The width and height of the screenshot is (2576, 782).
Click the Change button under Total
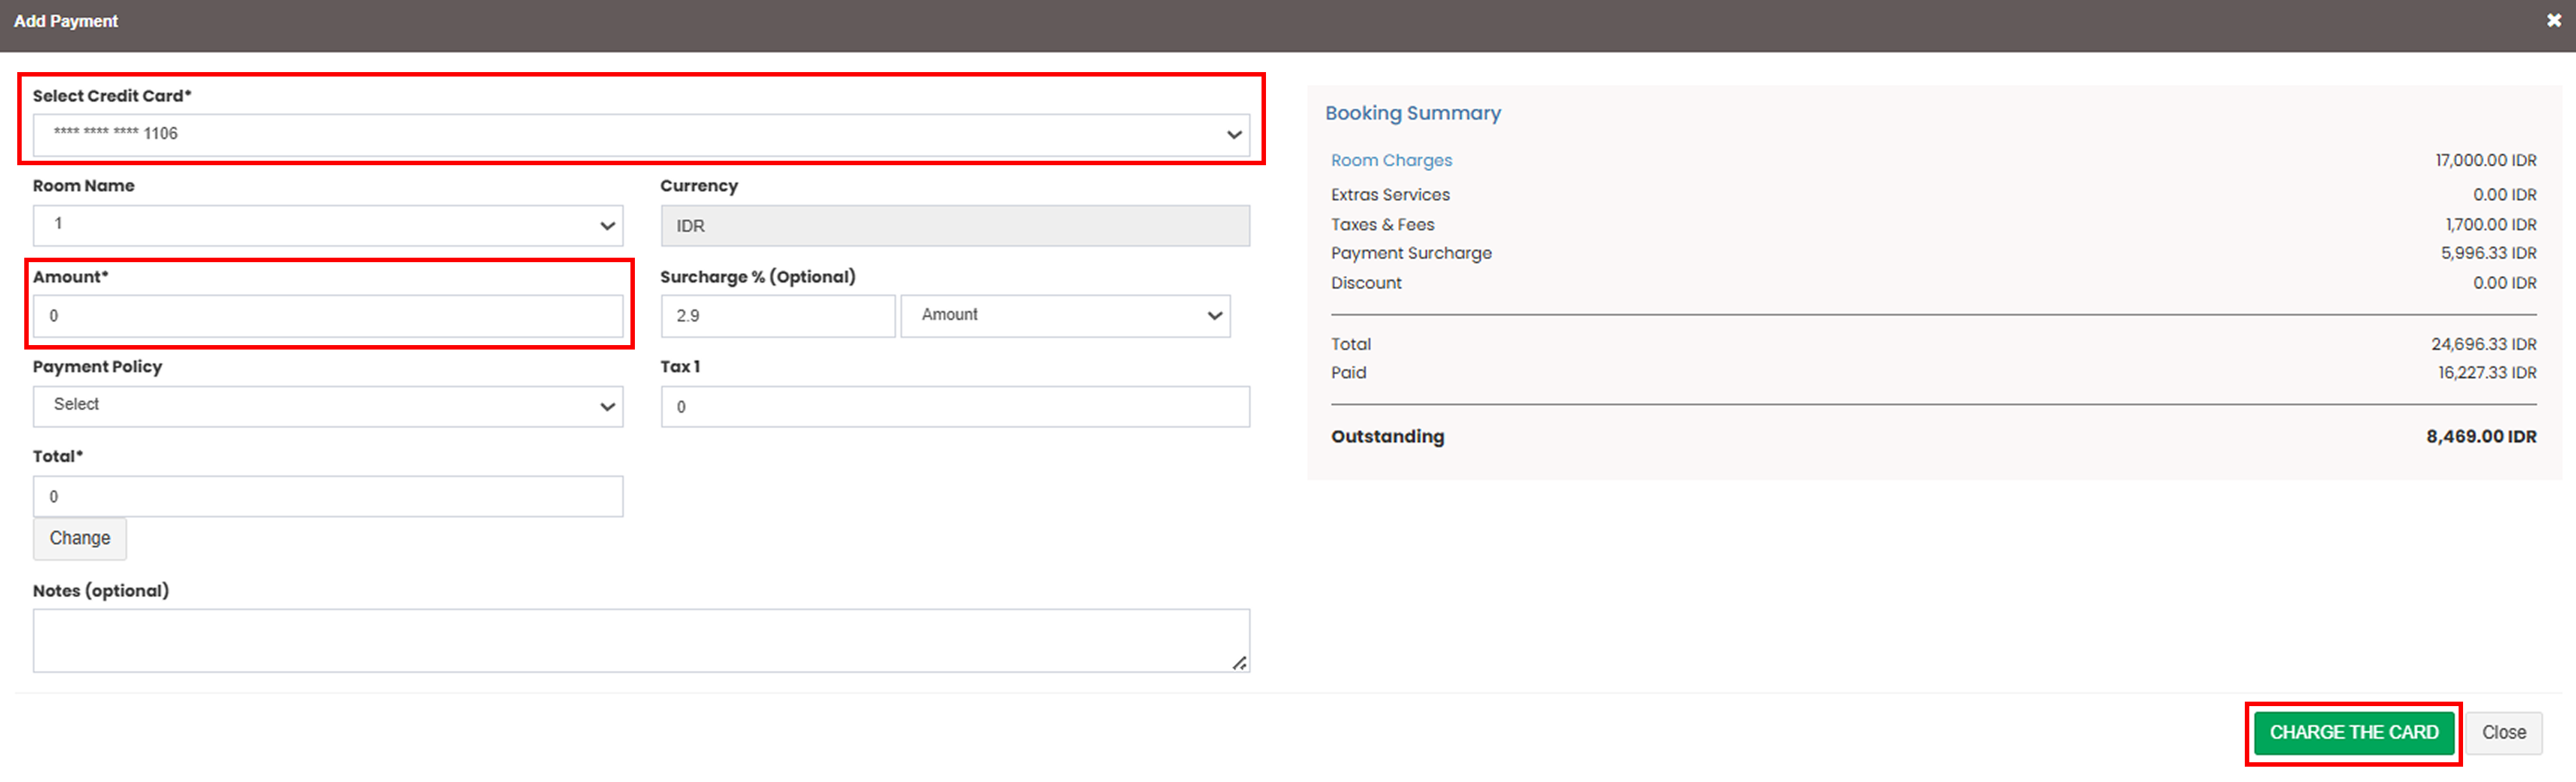[80, 538]
